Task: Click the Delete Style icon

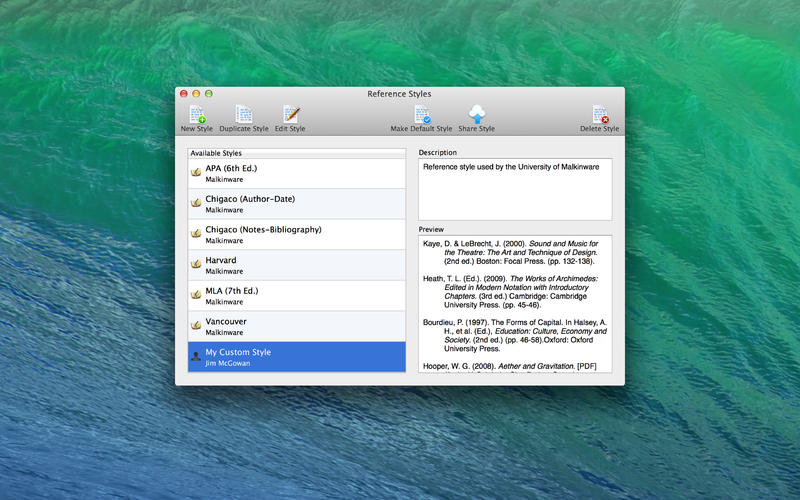Action: [599, 115]
